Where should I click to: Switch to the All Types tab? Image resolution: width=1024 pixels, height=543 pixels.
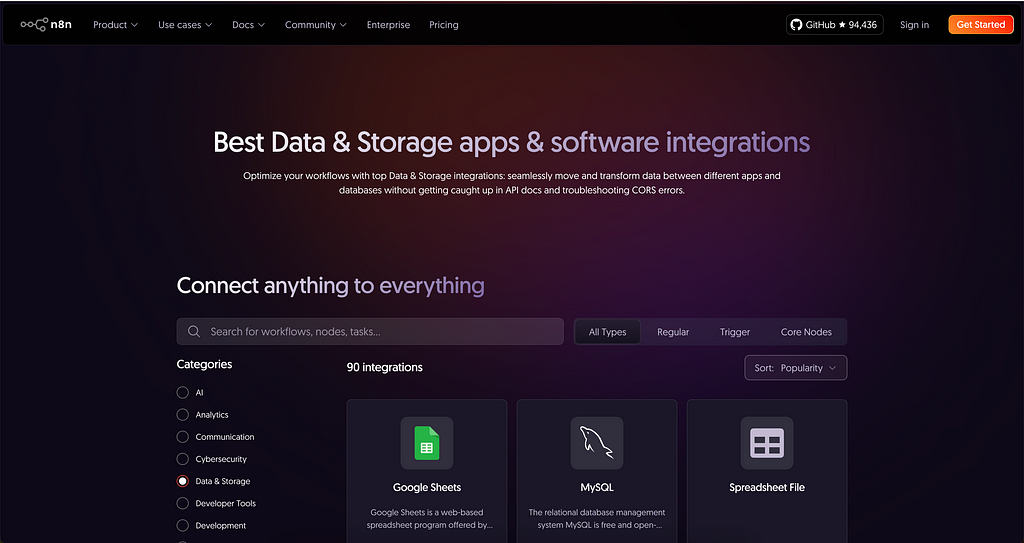click(607, 332)
